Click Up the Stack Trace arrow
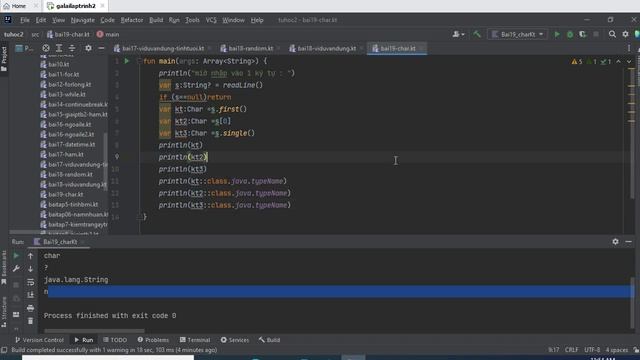 pos(31,256)
